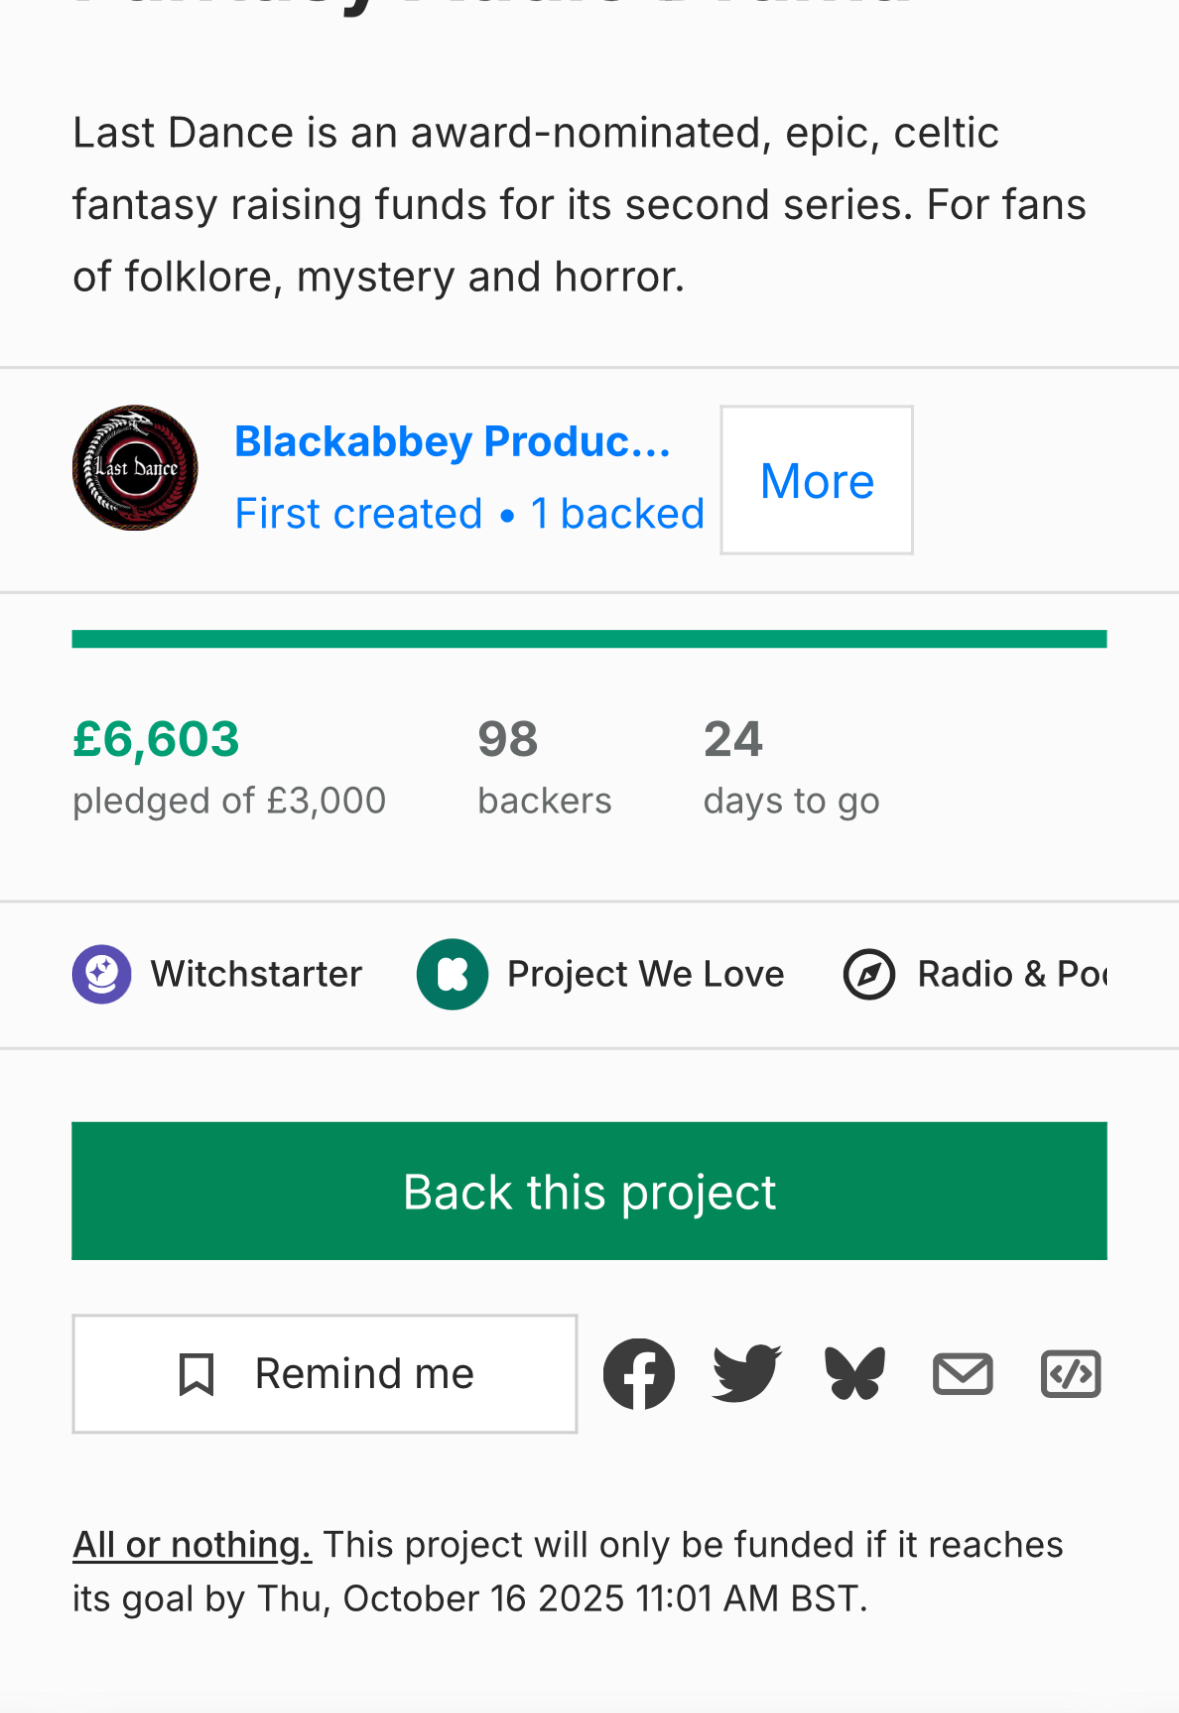The height and width of the screenshot is (1713, 1179).
Task: Click the Project We Love badge icon
Action: (x=452, y=974)
